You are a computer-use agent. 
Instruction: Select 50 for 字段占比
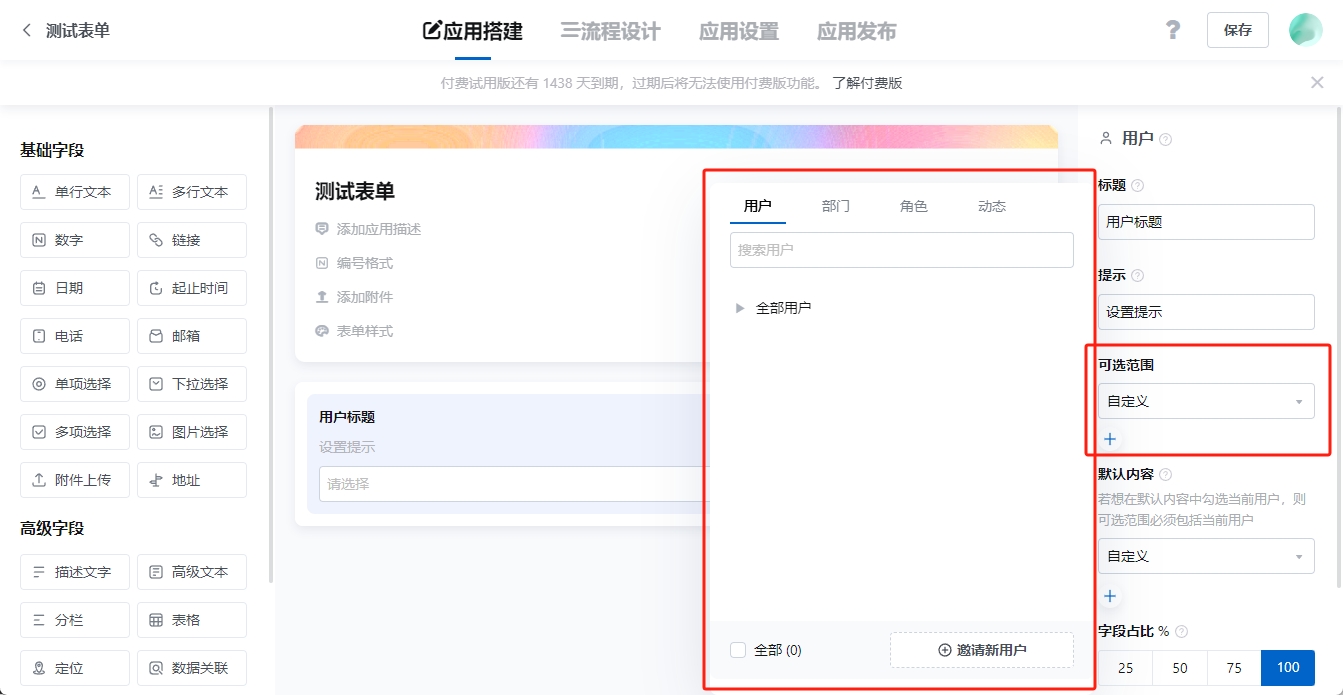(x=1179, y=667)
